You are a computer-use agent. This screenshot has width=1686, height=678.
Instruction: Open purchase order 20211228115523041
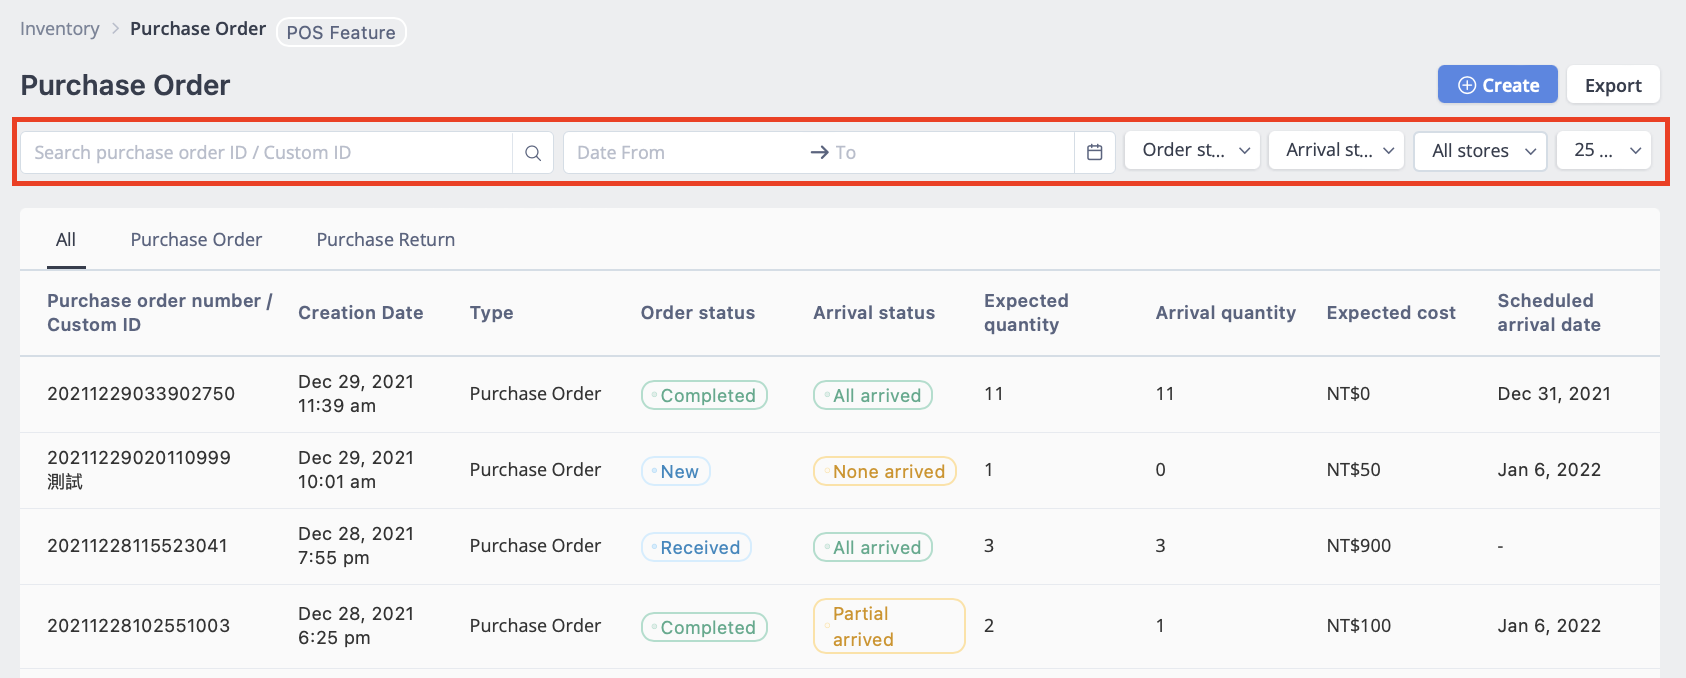138,546
